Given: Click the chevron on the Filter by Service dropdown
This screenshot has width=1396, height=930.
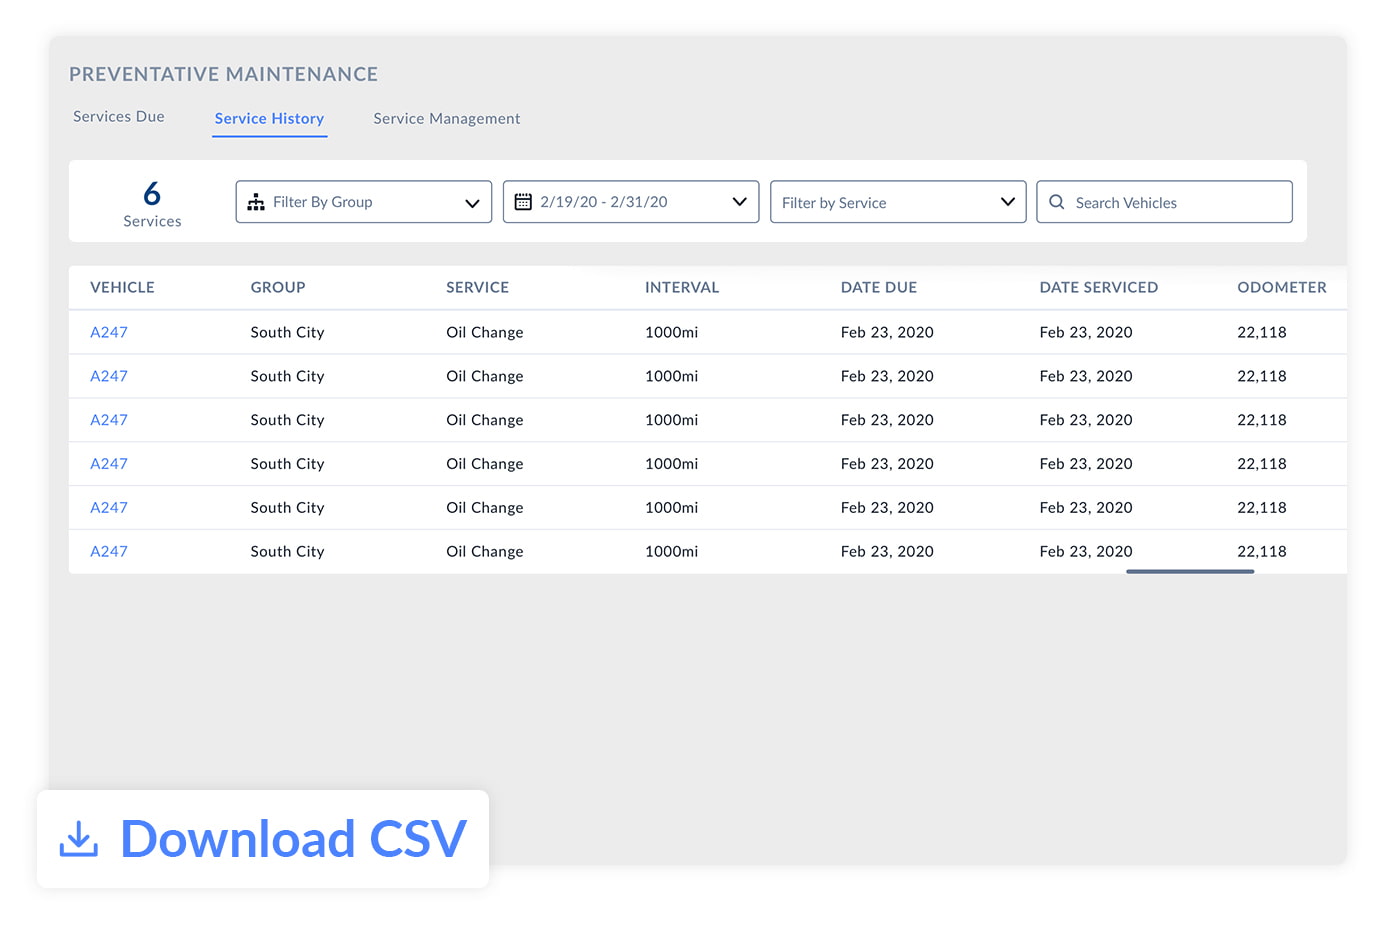Looking at the screenshot, I should pyautogui.click(x=1008, y=201).
